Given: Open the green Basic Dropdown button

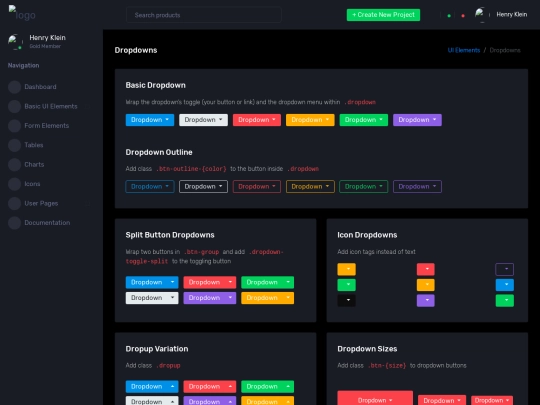Looking at the screenshot, I should click(x=364, y=120).
